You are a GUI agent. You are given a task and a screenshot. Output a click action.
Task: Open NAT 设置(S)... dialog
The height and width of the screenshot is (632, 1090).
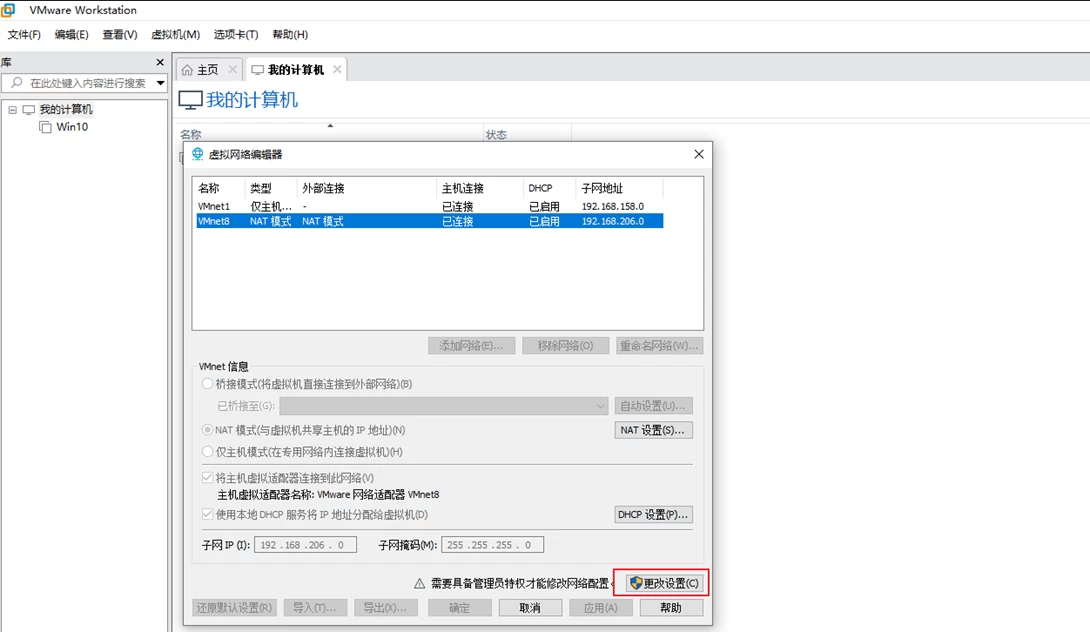point(653,430)
